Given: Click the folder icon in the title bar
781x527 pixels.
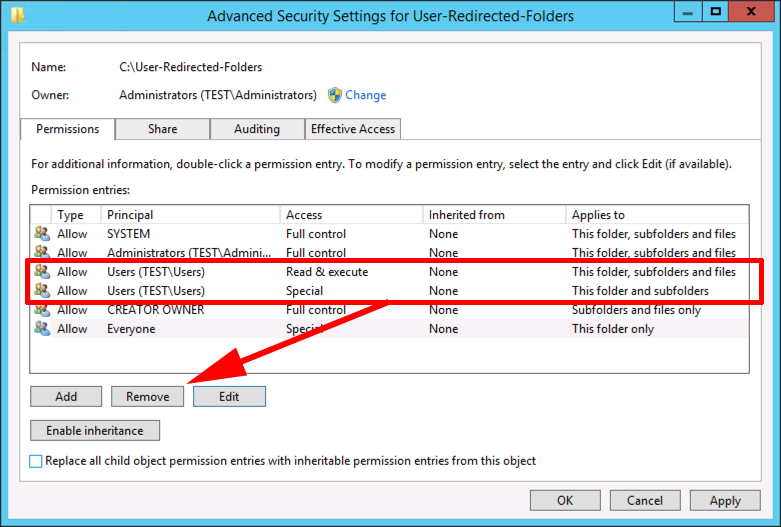Looking at the screenshot, I should (x=17, y=15).
